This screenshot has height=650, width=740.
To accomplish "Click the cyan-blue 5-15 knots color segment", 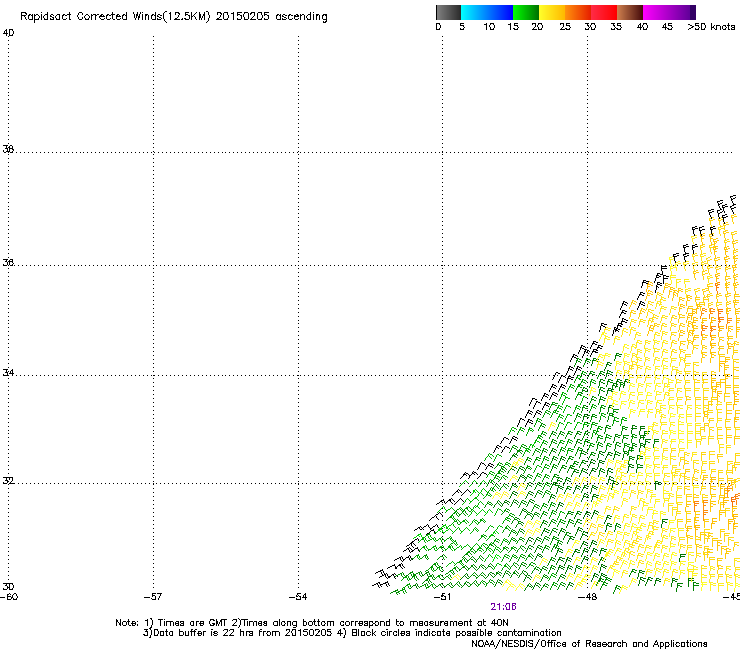I will click(487, 12).
